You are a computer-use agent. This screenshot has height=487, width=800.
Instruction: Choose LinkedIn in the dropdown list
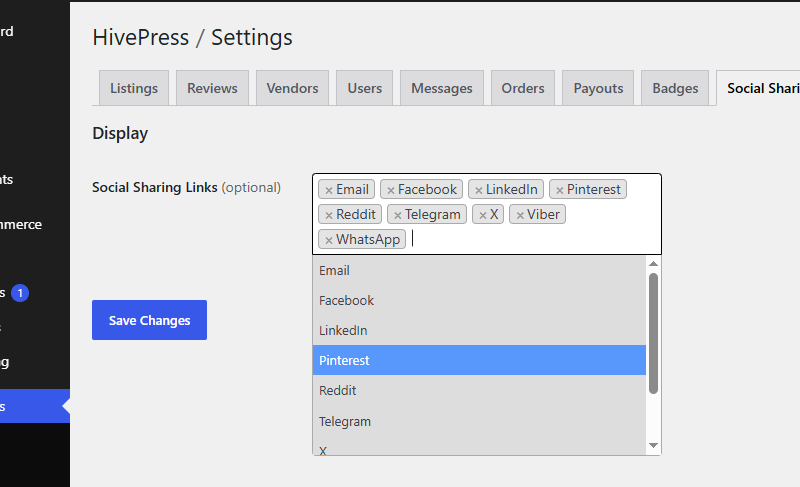(479, 330)
